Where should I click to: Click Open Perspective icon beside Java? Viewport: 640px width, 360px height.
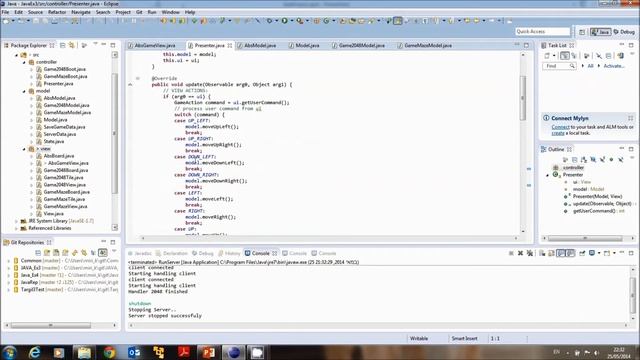[x=582, y=31]
